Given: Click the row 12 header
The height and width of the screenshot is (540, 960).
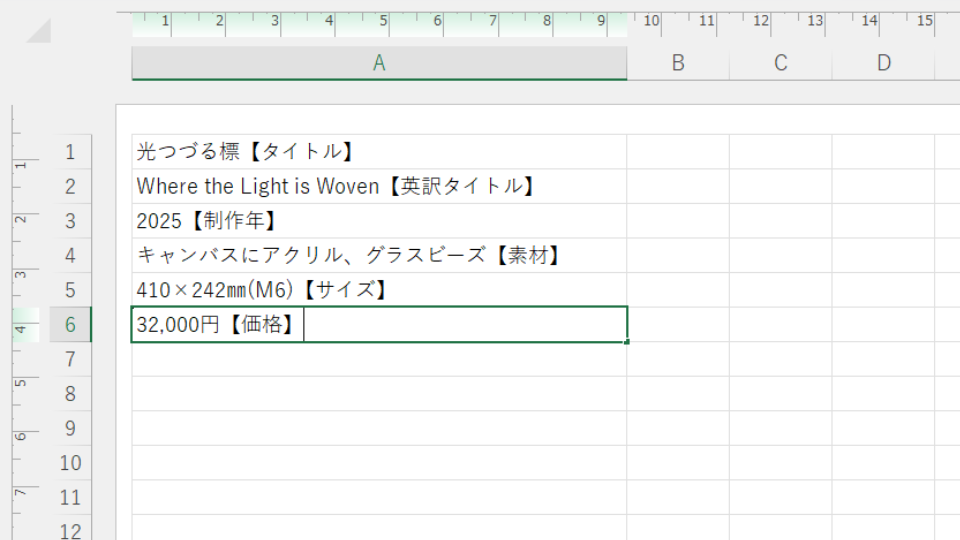Looking at the screenshot, I should tap(70, 529).
